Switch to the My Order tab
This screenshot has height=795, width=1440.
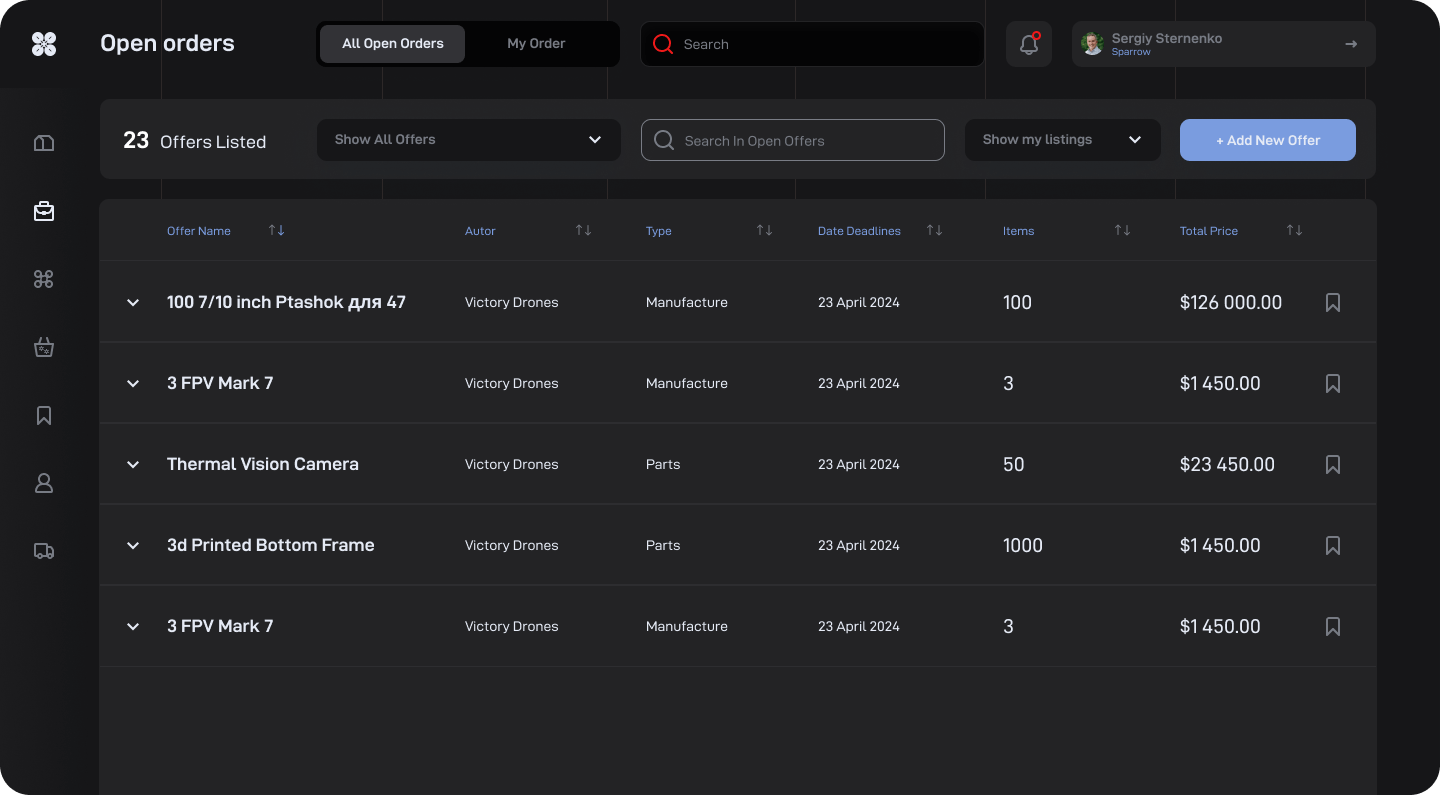point(536,44)
